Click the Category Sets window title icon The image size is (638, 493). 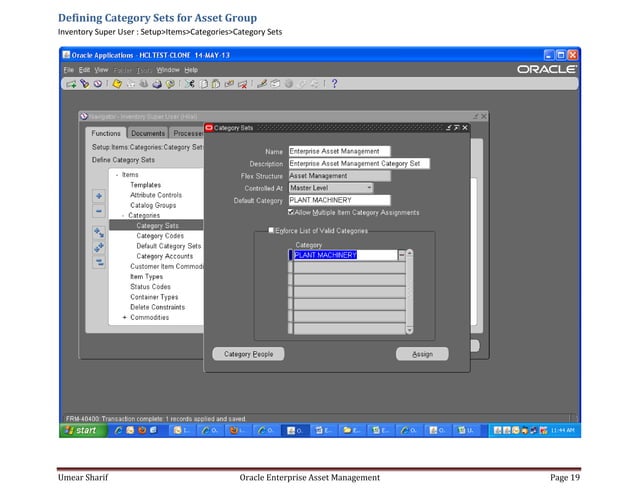point(209,128)
